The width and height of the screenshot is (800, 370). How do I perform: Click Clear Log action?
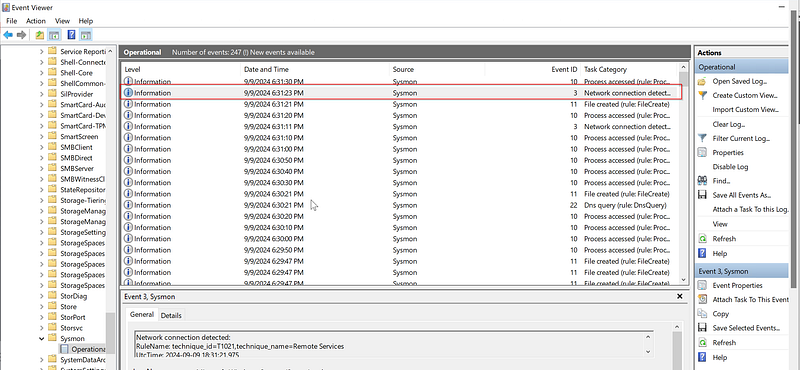click(729, 124)
